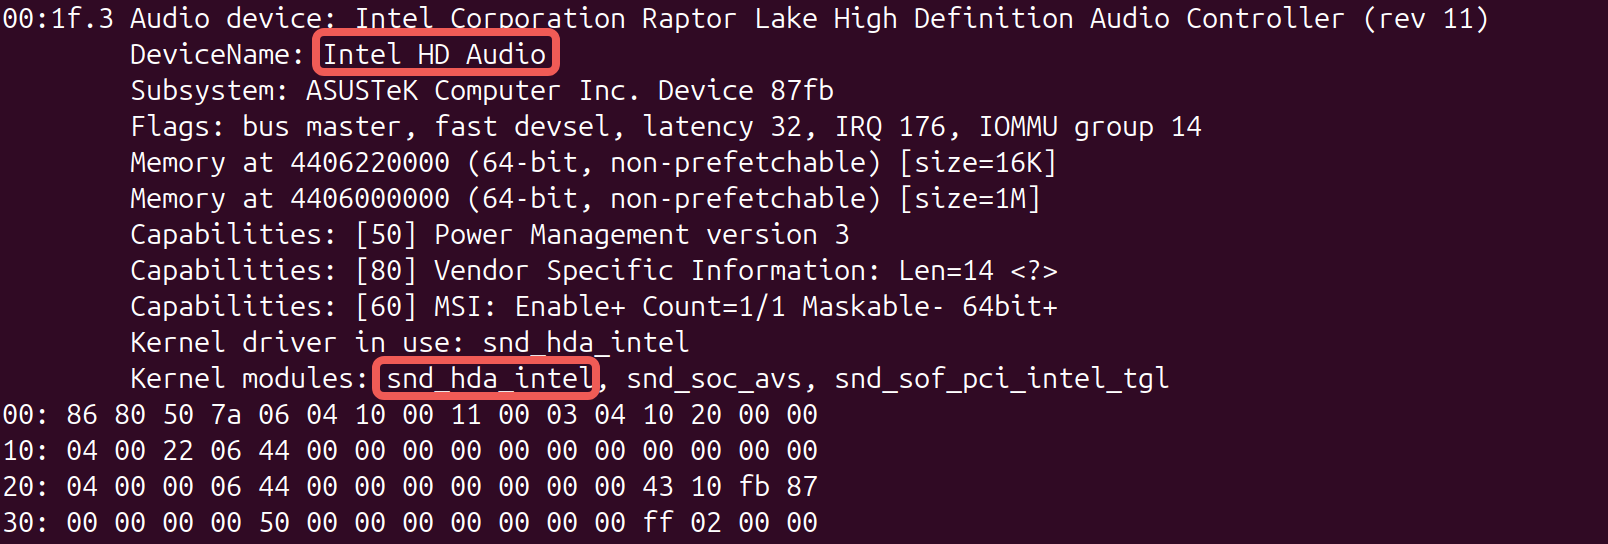The height and width of the screenshot is (544, 1608).
Task: Click "snd_soc_avs" in kernel modules line
Action: coord(714,378)
